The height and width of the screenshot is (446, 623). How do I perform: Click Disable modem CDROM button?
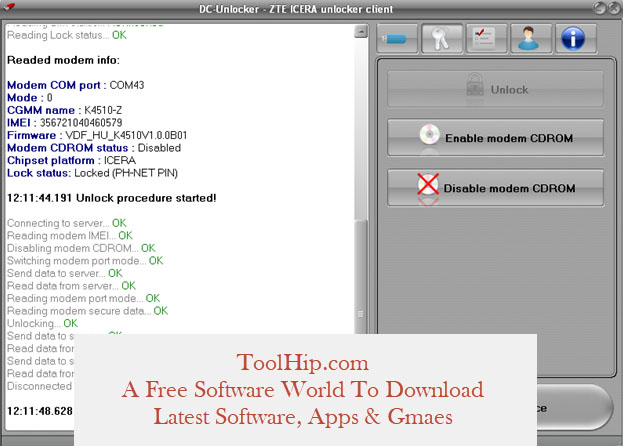pyautogui.click(x=495, y=187)
